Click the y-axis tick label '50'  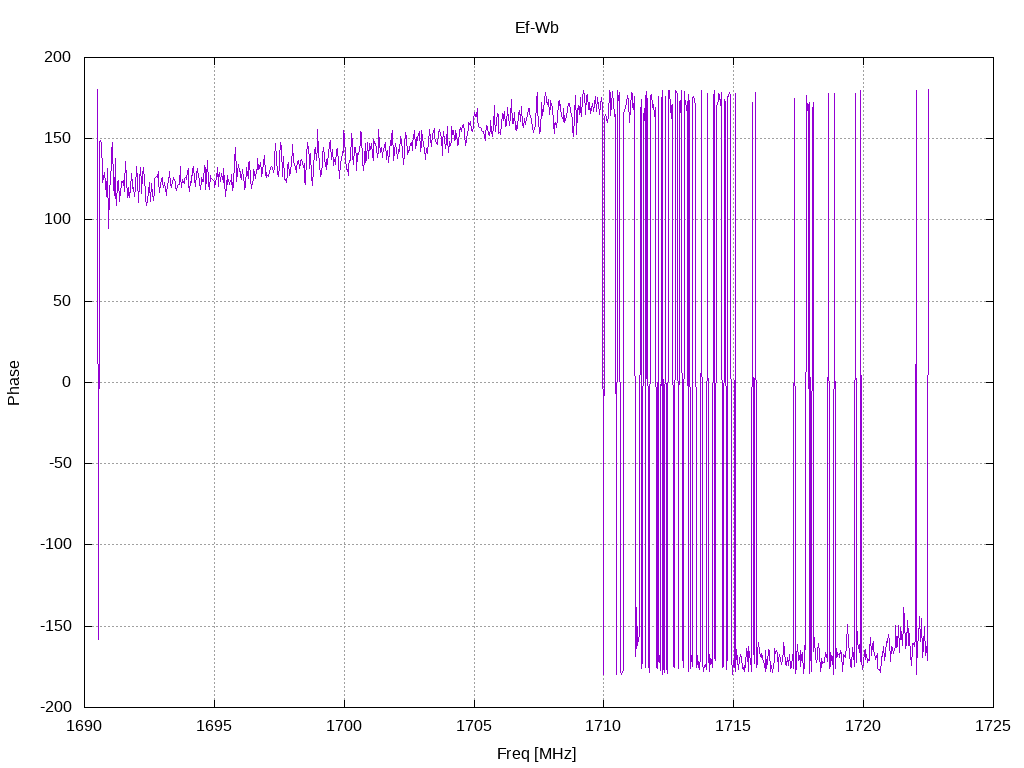pyautogui.click(x=62, y=301)
